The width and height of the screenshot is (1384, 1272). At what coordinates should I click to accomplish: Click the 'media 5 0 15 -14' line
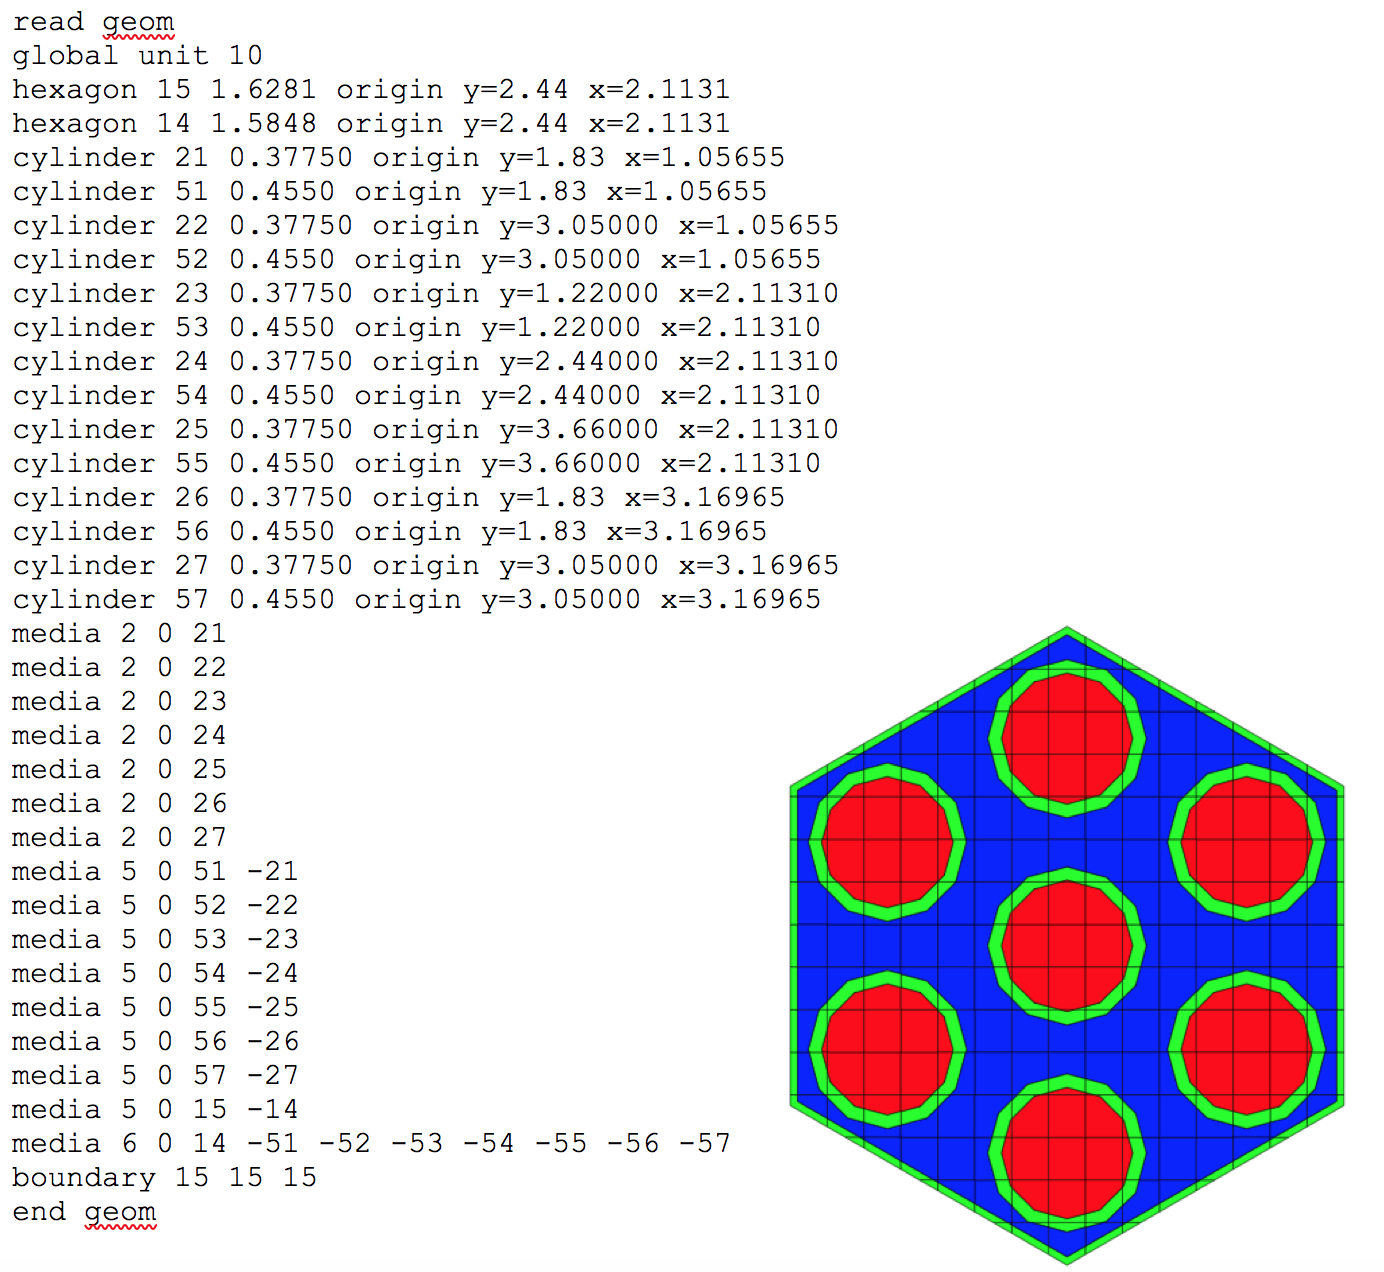pos(155,1110)
